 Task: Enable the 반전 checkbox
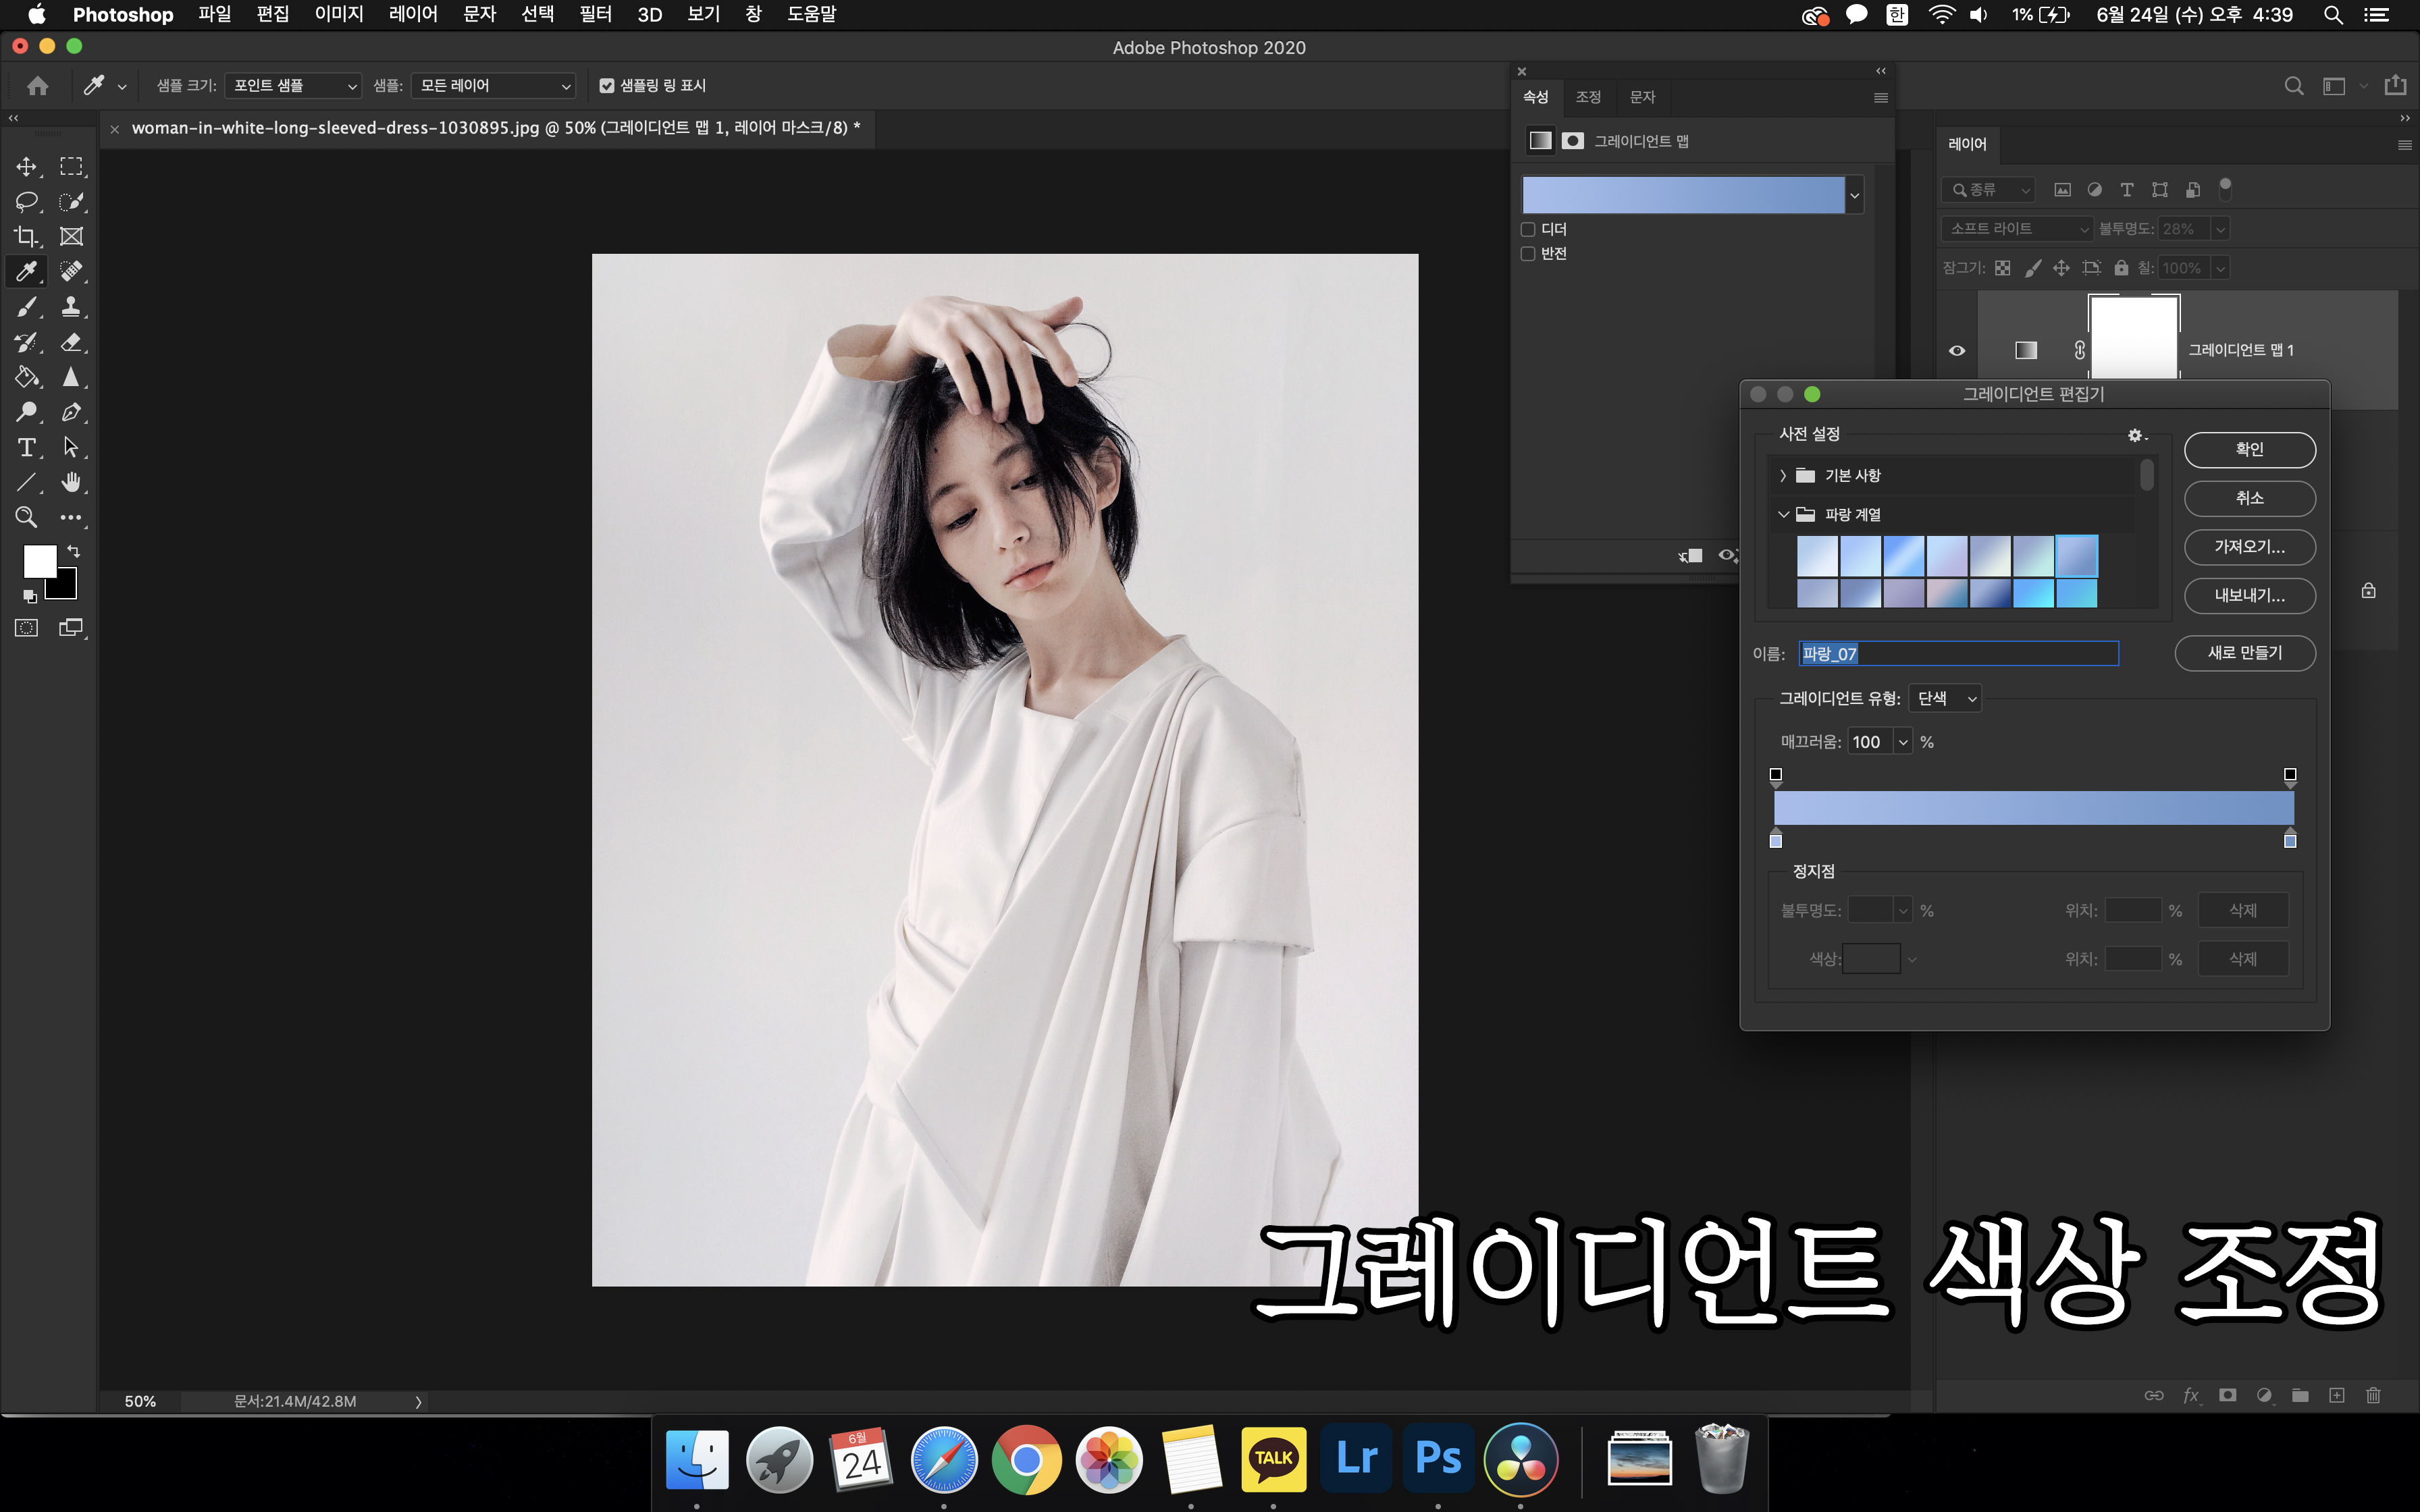coord(1528,254)
